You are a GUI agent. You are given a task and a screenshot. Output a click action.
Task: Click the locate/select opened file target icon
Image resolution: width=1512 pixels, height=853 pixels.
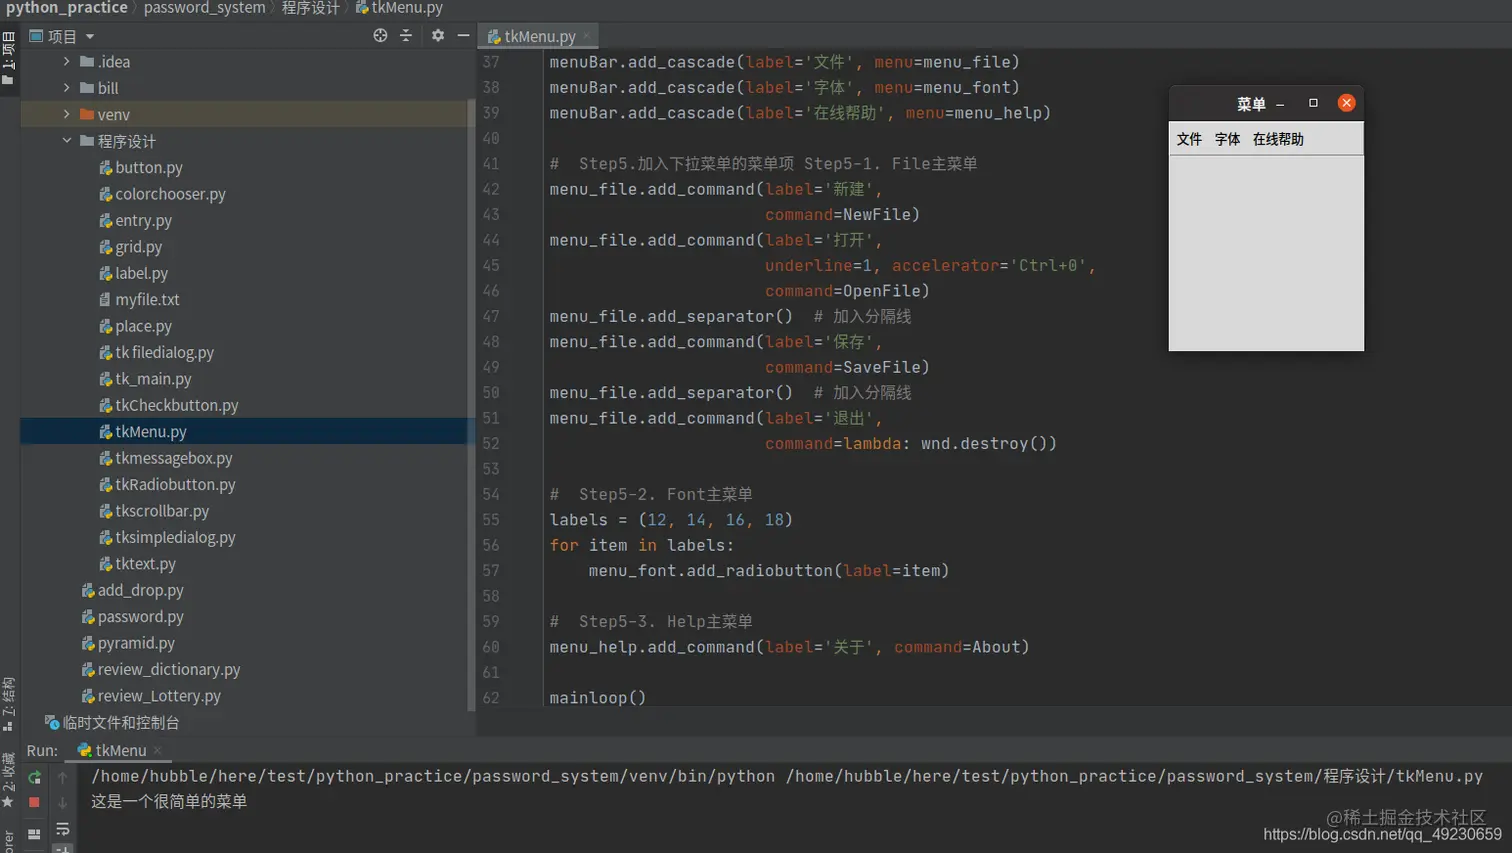coord(380,35)
